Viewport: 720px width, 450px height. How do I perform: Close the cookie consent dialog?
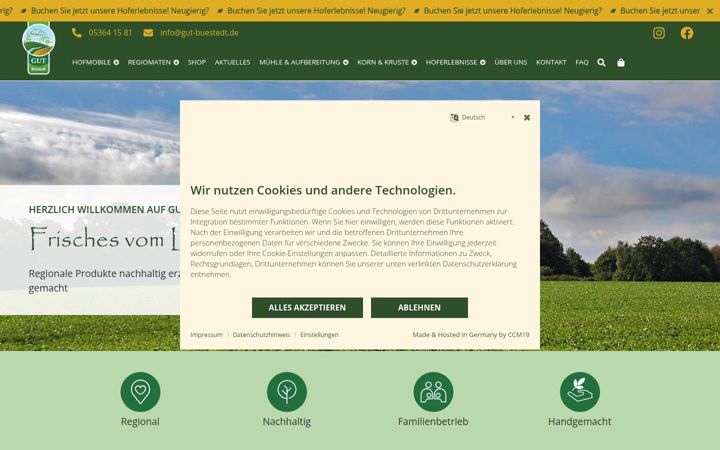[x=527, y=118]
